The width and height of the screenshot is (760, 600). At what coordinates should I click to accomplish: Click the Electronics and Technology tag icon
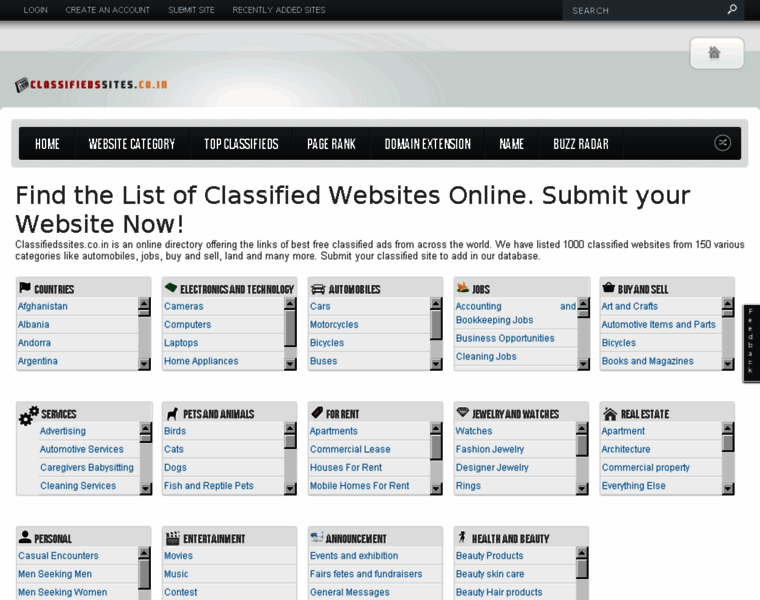(171, 288)
